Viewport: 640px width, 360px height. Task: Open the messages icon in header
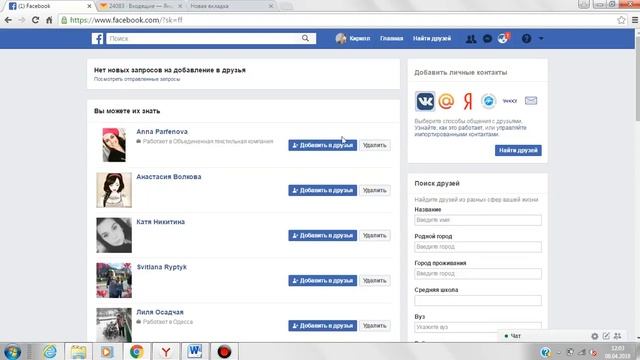coord(487,39)
